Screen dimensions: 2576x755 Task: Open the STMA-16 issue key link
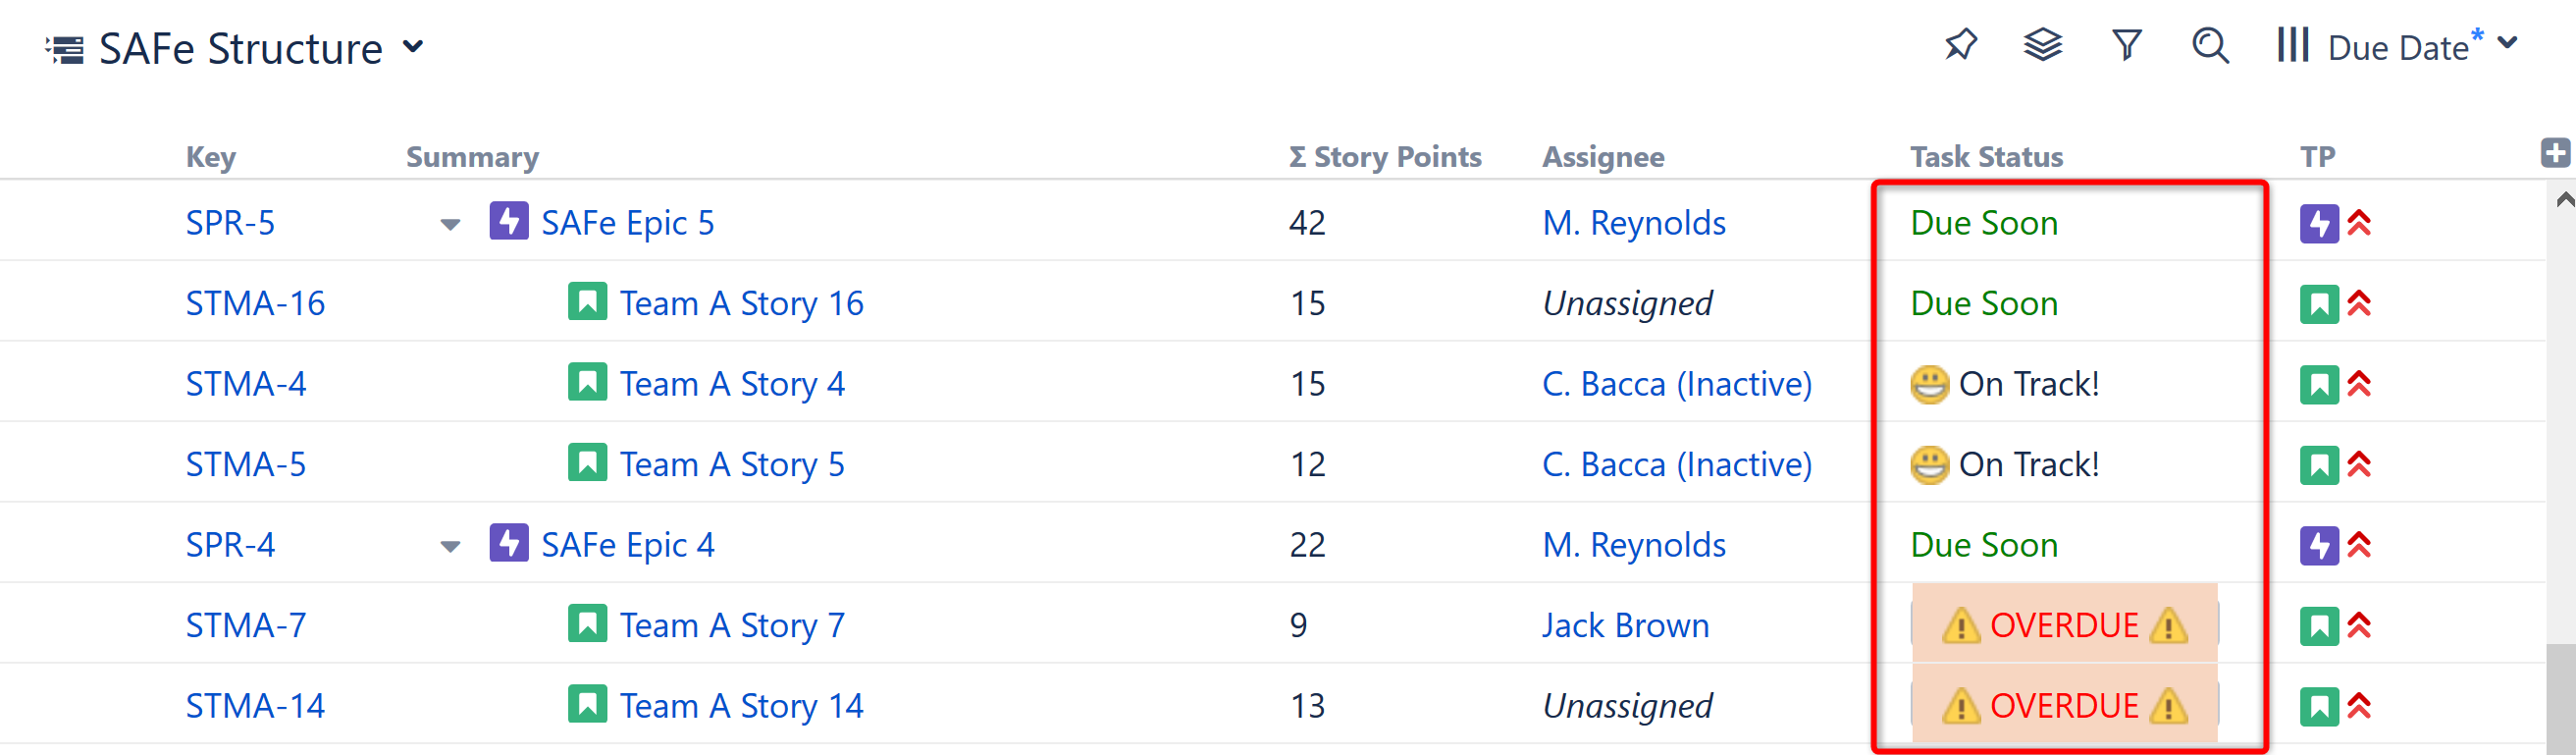[x=255, y=303]
